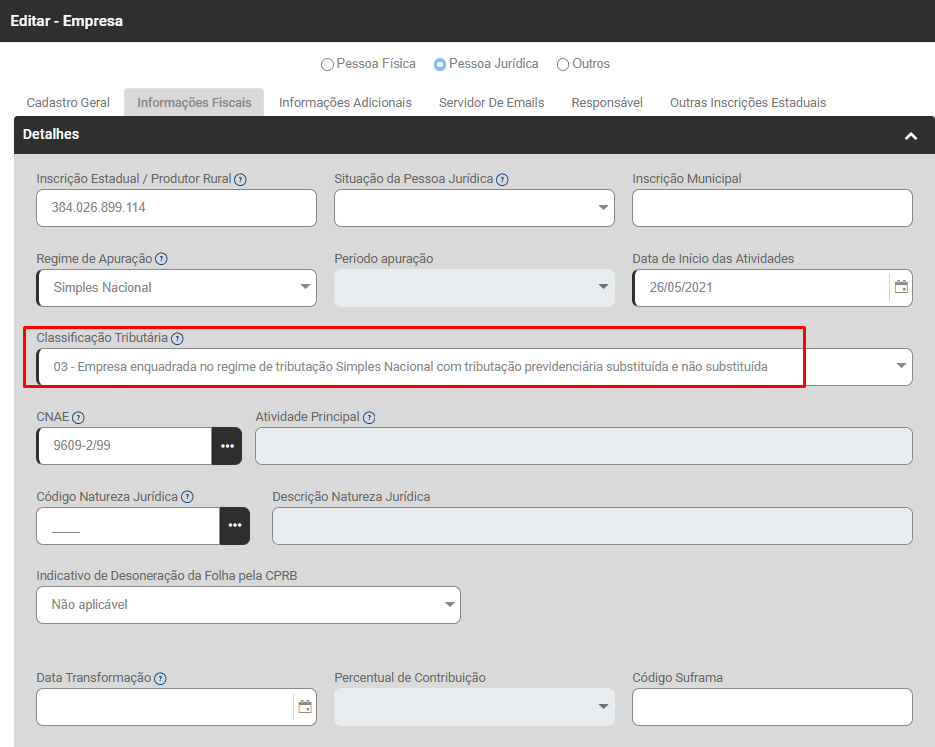The height and width of the screenshot is (747, 935).
Task: Collapse the Detalhes section chevron
Action: [910, 136]
